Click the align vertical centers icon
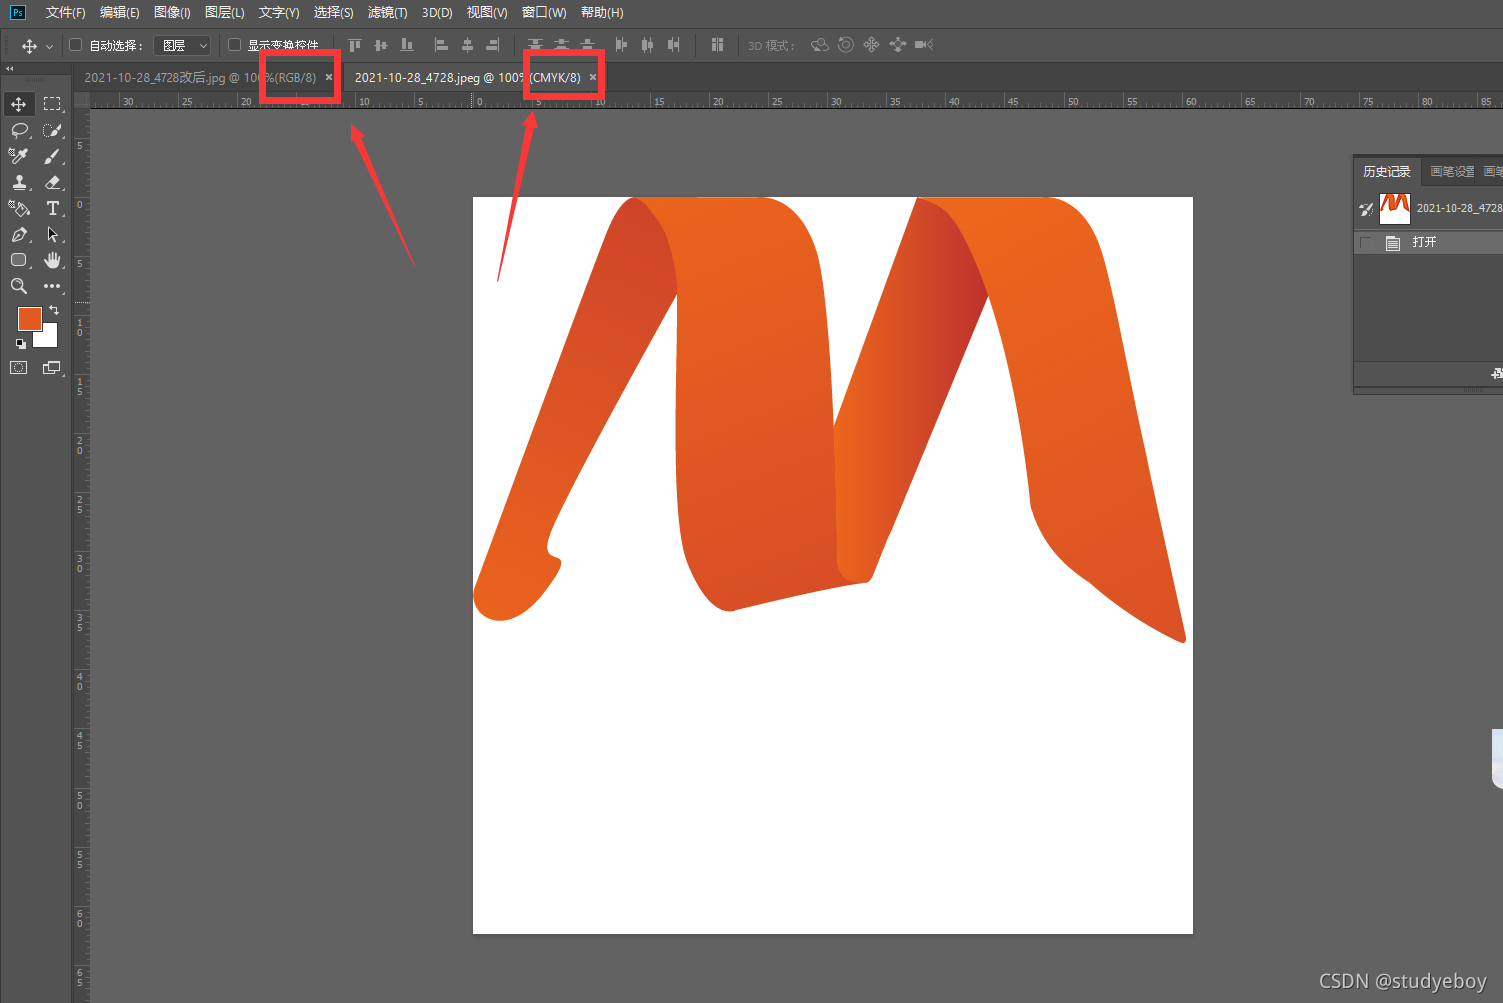Image resolution: width=1503 pixels, height=1003 pixels. coord(380,45)
